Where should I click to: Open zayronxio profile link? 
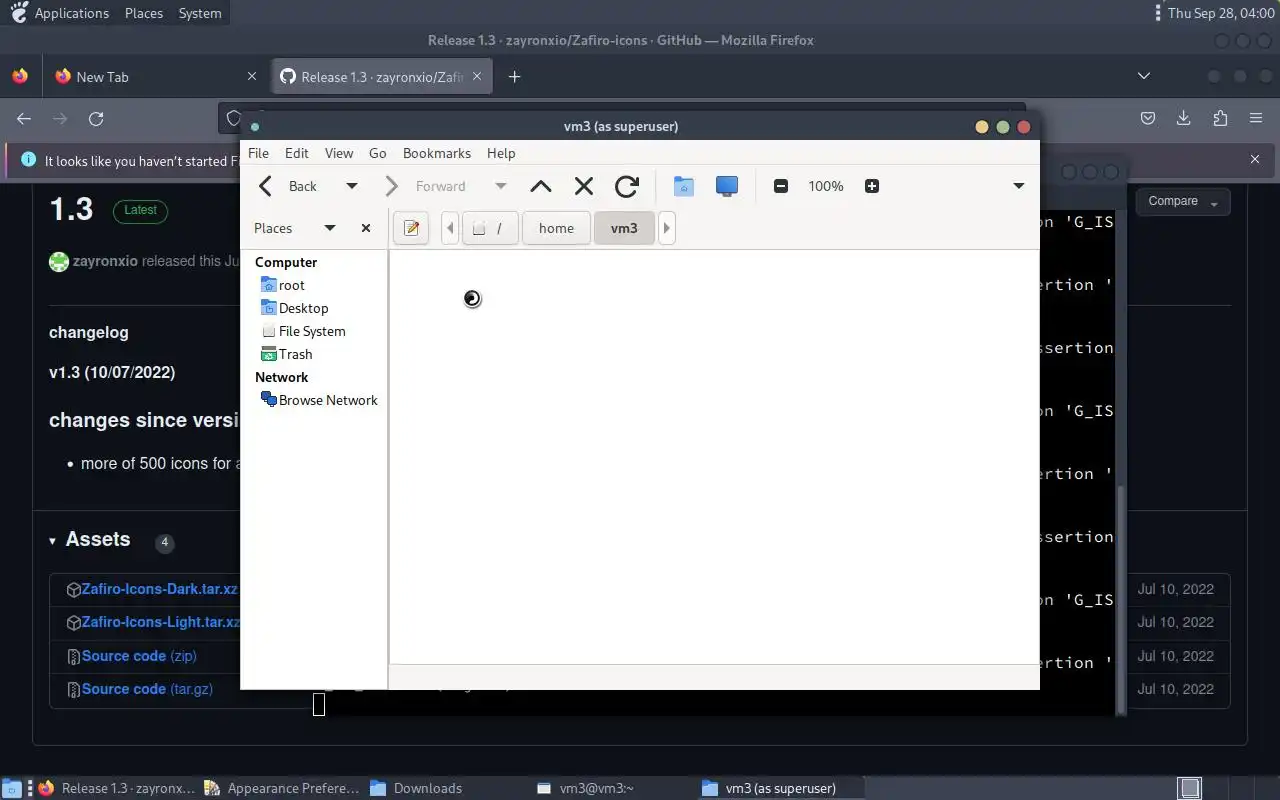[105, 261]
